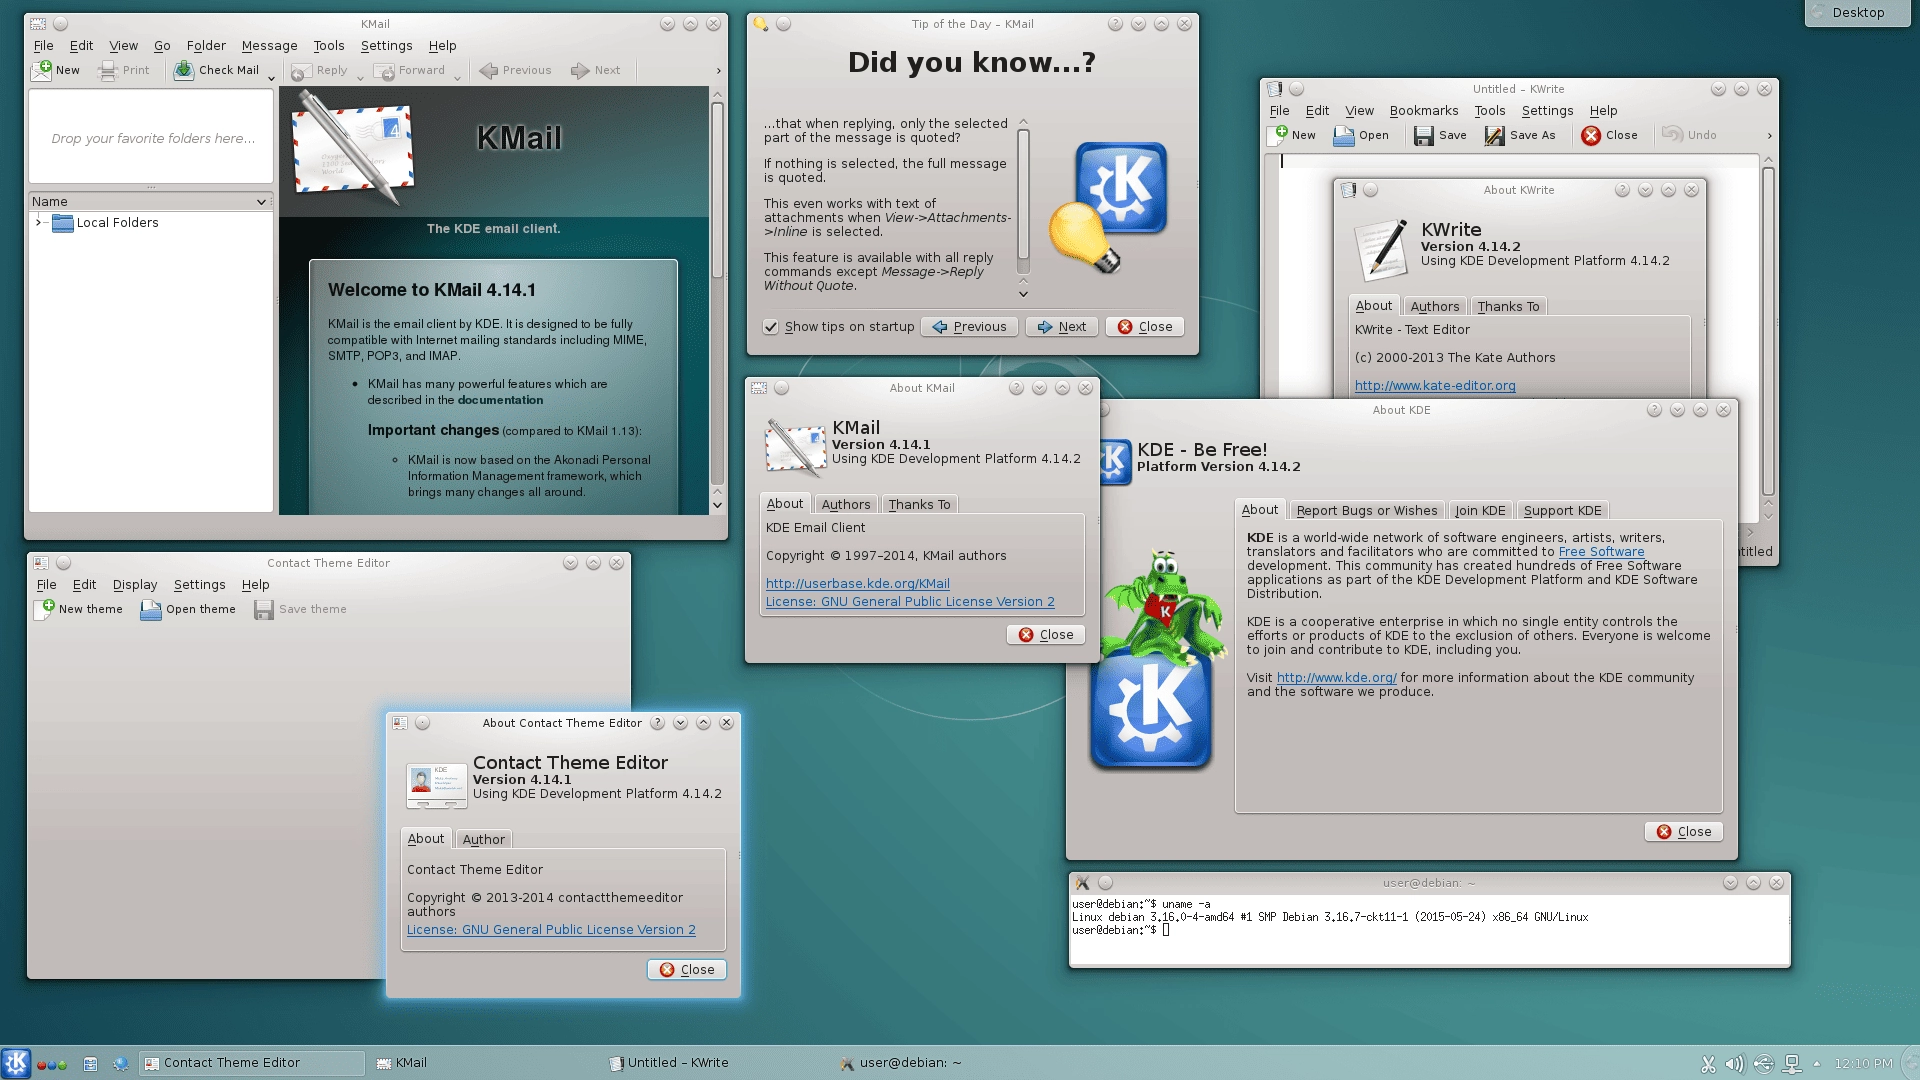Open the kate-editor.org link in About KWrite
Viewport: 1920px width, 1080px height.
tap(1435, 386)
